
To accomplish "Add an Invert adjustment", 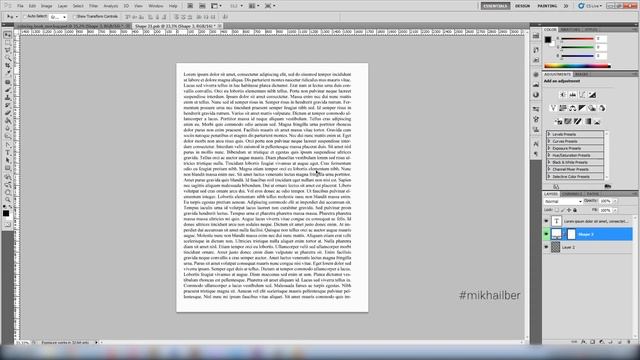I will point(558,122).
